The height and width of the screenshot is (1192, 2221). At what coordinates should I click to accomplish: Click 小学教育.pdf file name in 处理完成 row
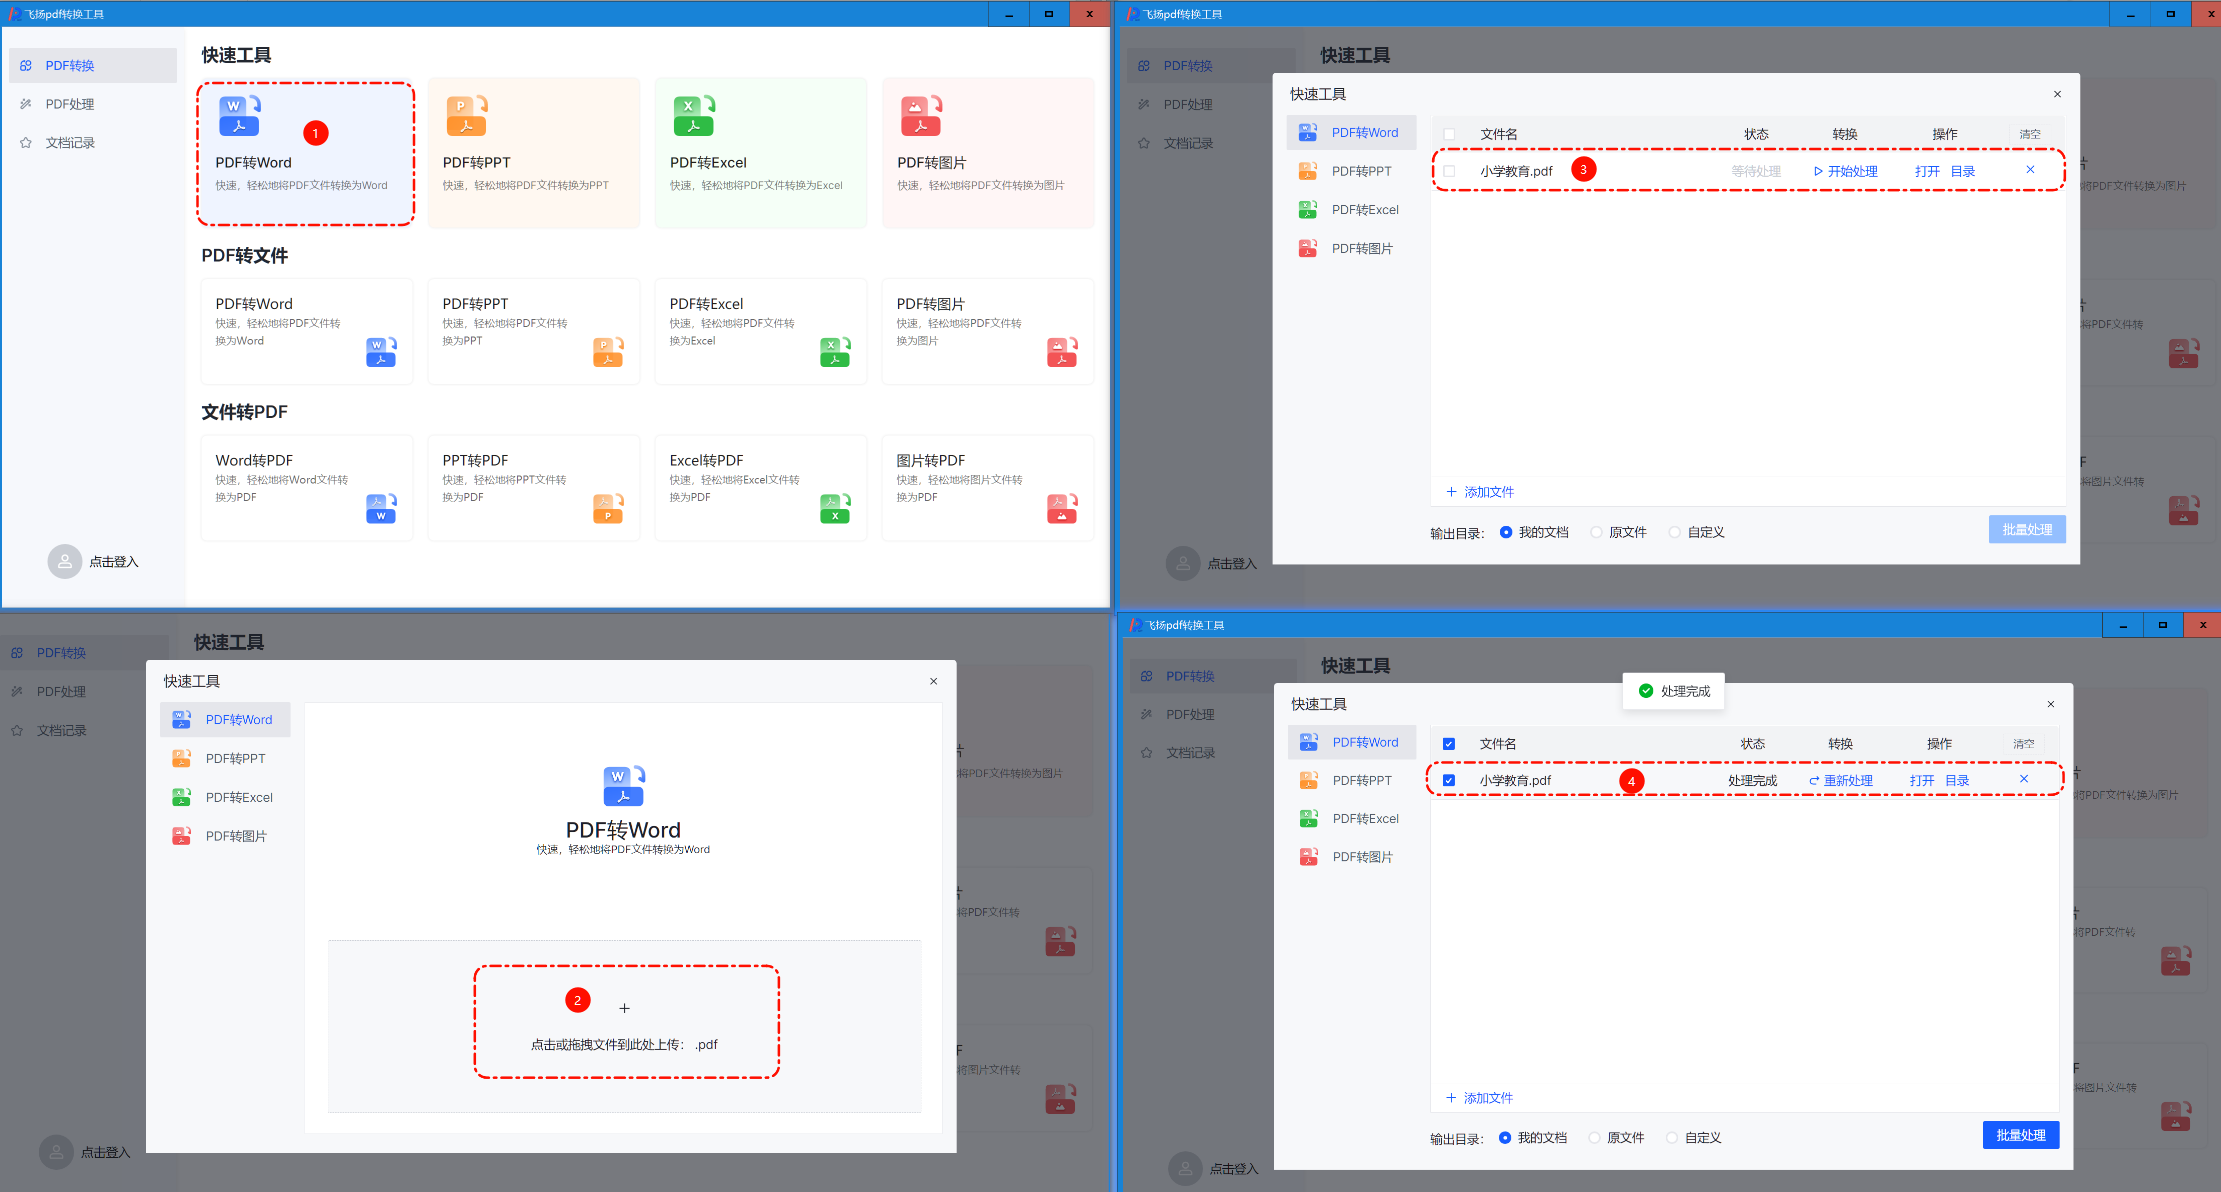tap(1515, 780)
